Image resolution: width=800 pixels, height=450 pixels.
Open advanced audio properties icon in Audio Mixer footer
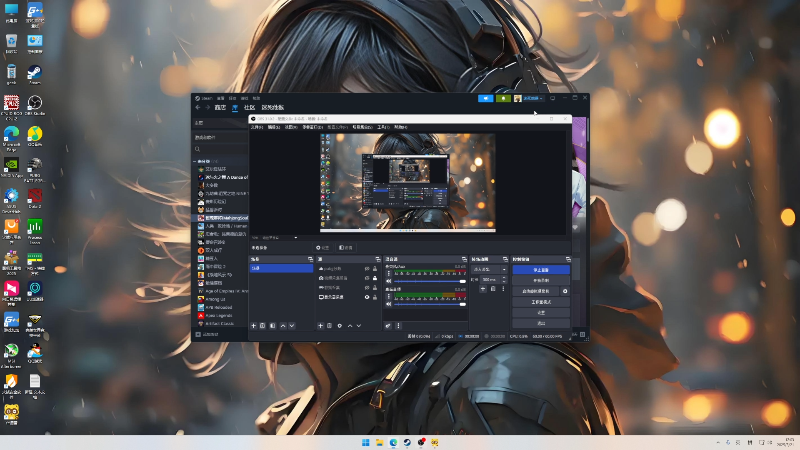pyautogui.click(x=388, y=326)
